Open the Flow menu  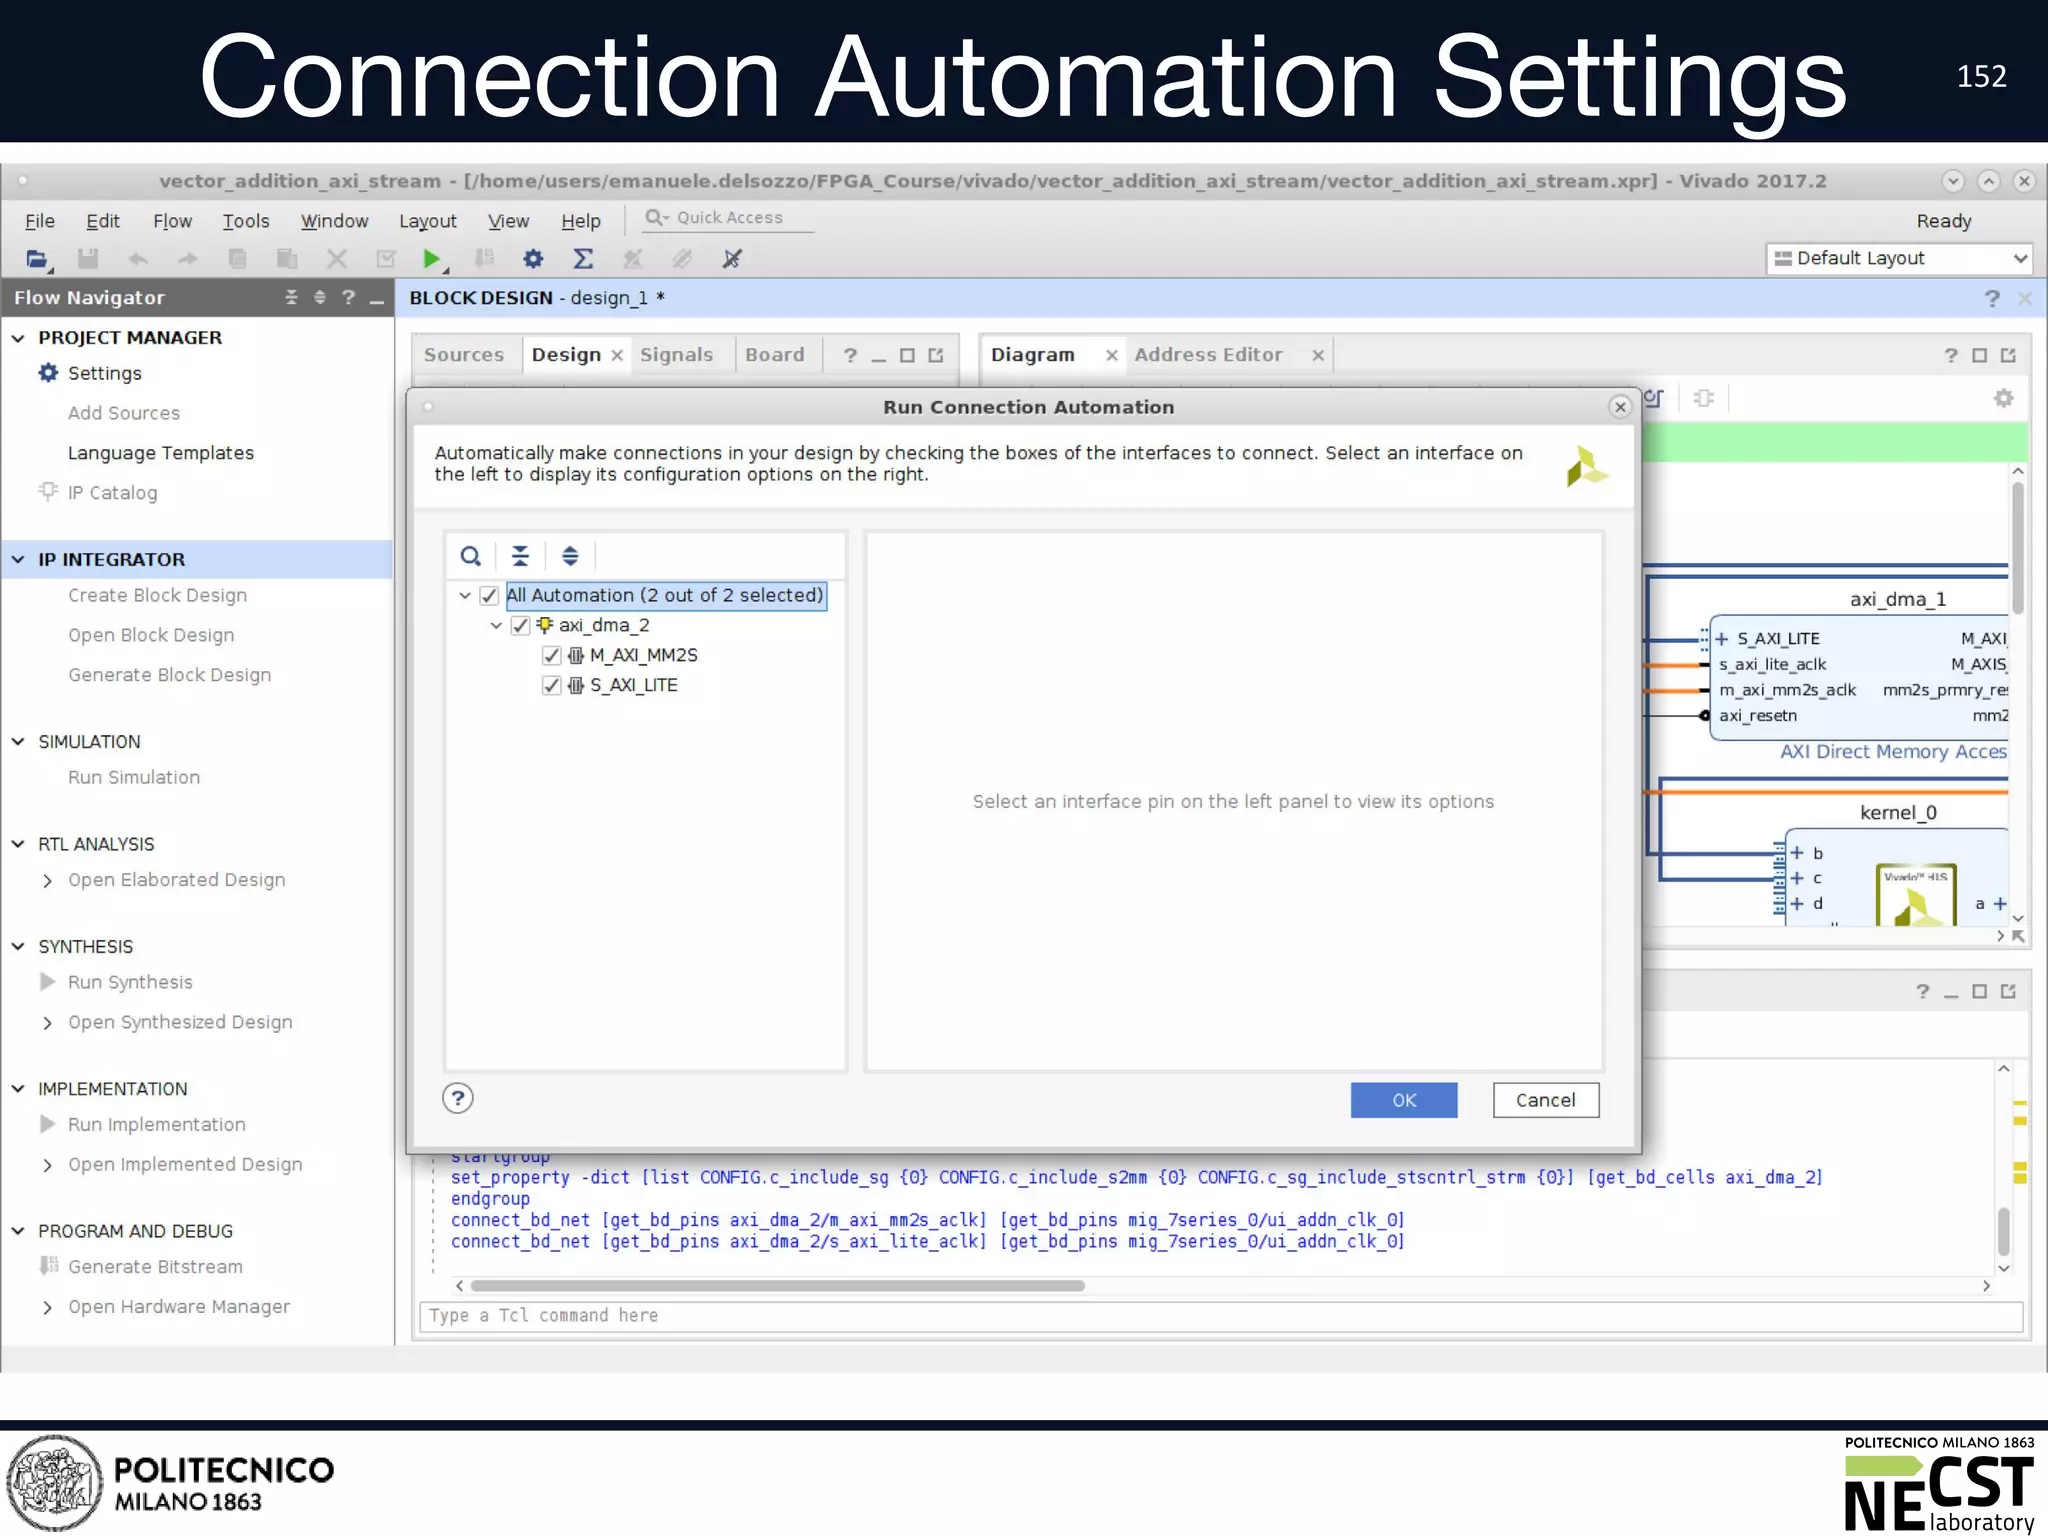pos(172,221)
